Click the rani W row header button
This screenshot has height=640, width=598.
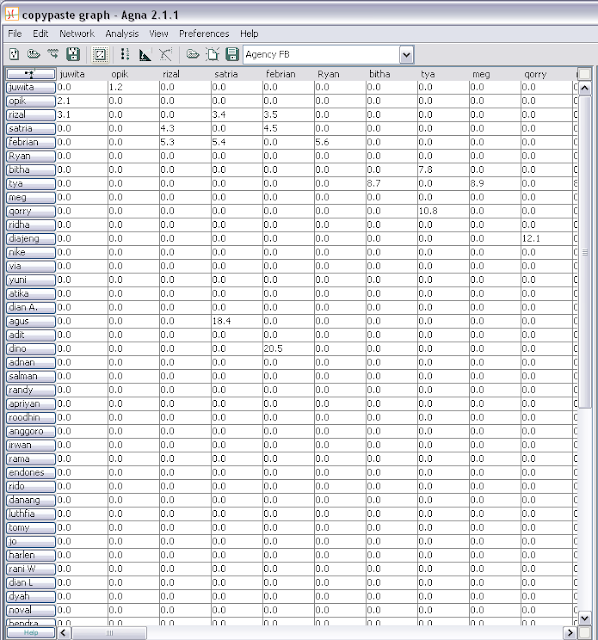tap(31, 569)
